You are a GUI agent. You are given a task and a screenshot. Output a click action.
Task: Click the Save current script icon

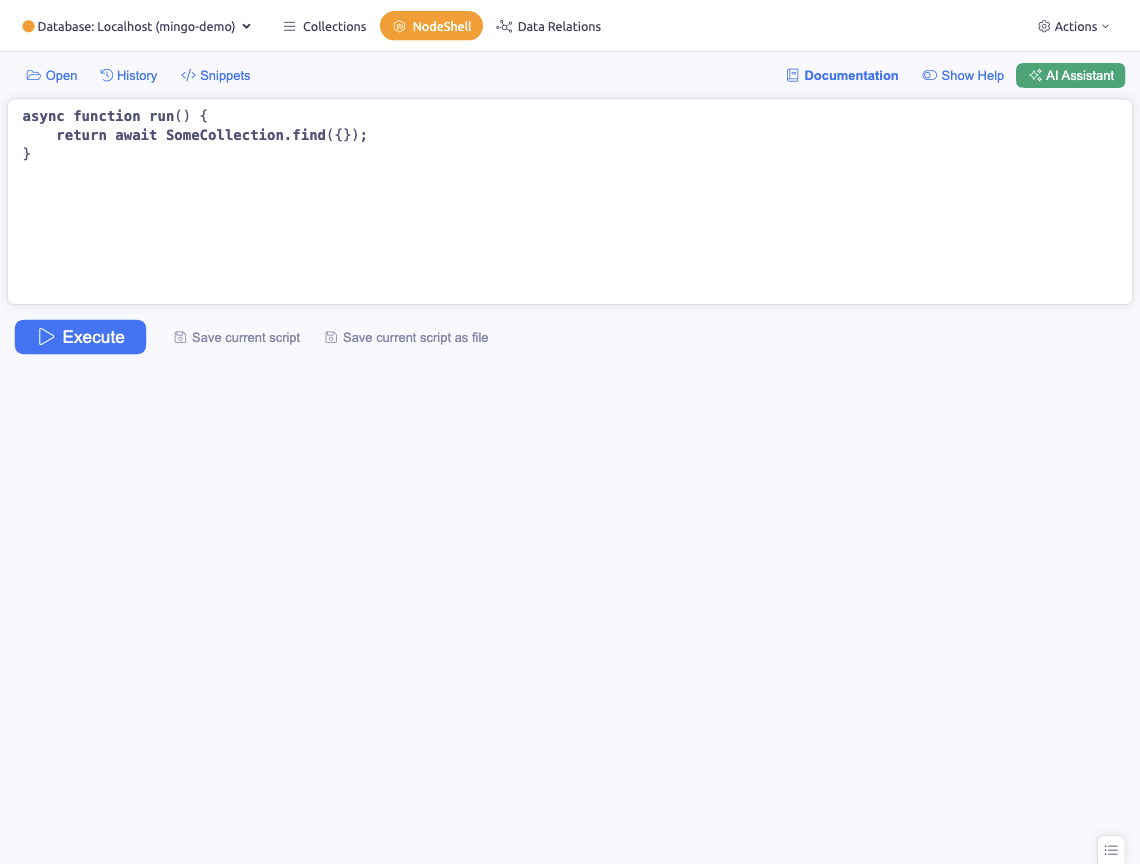[179, 337]
